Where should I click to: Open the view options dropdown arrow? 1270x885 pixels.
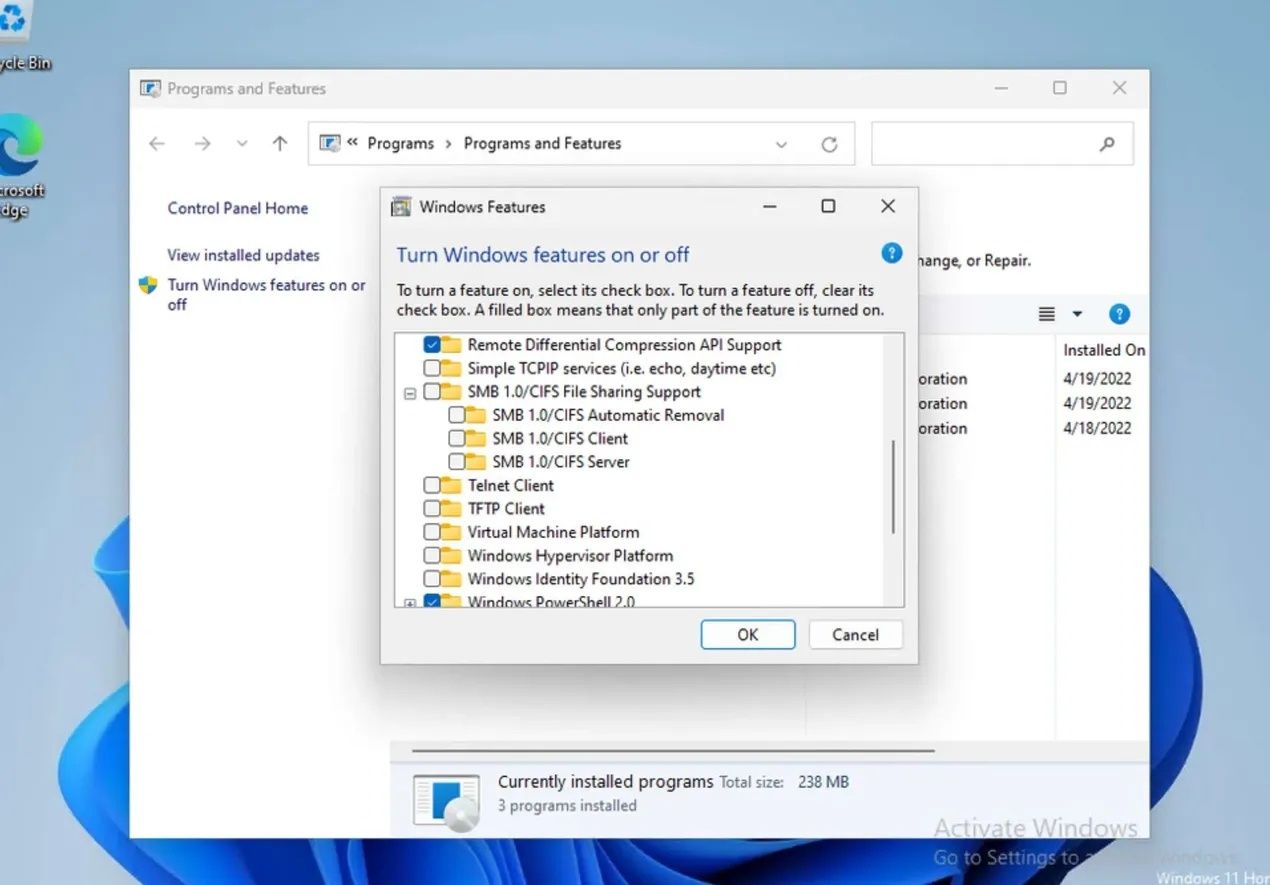click(x=1077, y=314)
